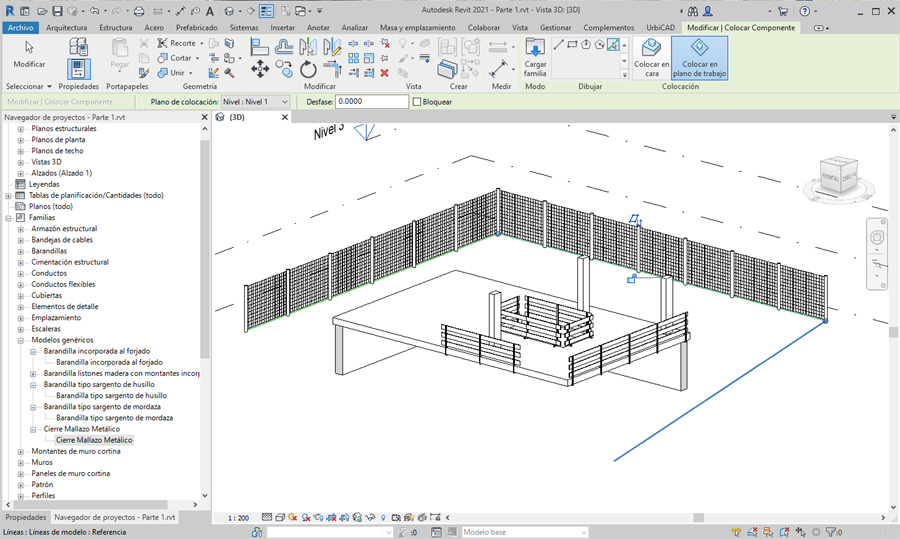The width and height of the screenshot is (900, 539).
Task: Click the 1 : 200 view scale
Action: point(238,518)
